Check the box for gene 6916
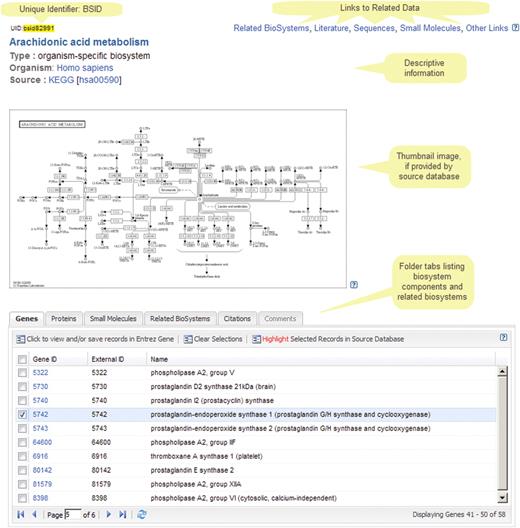The image size is (520, 528). click(x=22, y=456)
